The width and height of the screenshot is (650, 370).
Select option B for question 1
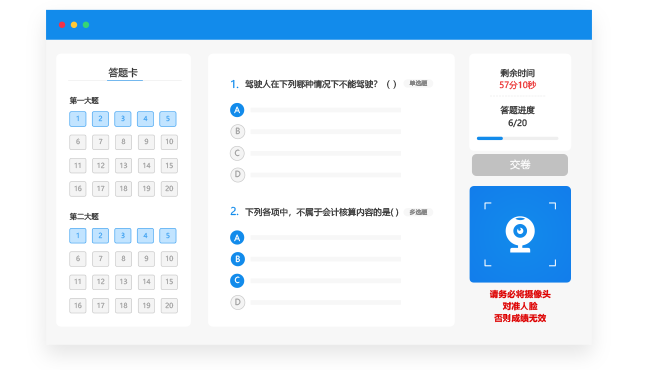tap(238, 132)
